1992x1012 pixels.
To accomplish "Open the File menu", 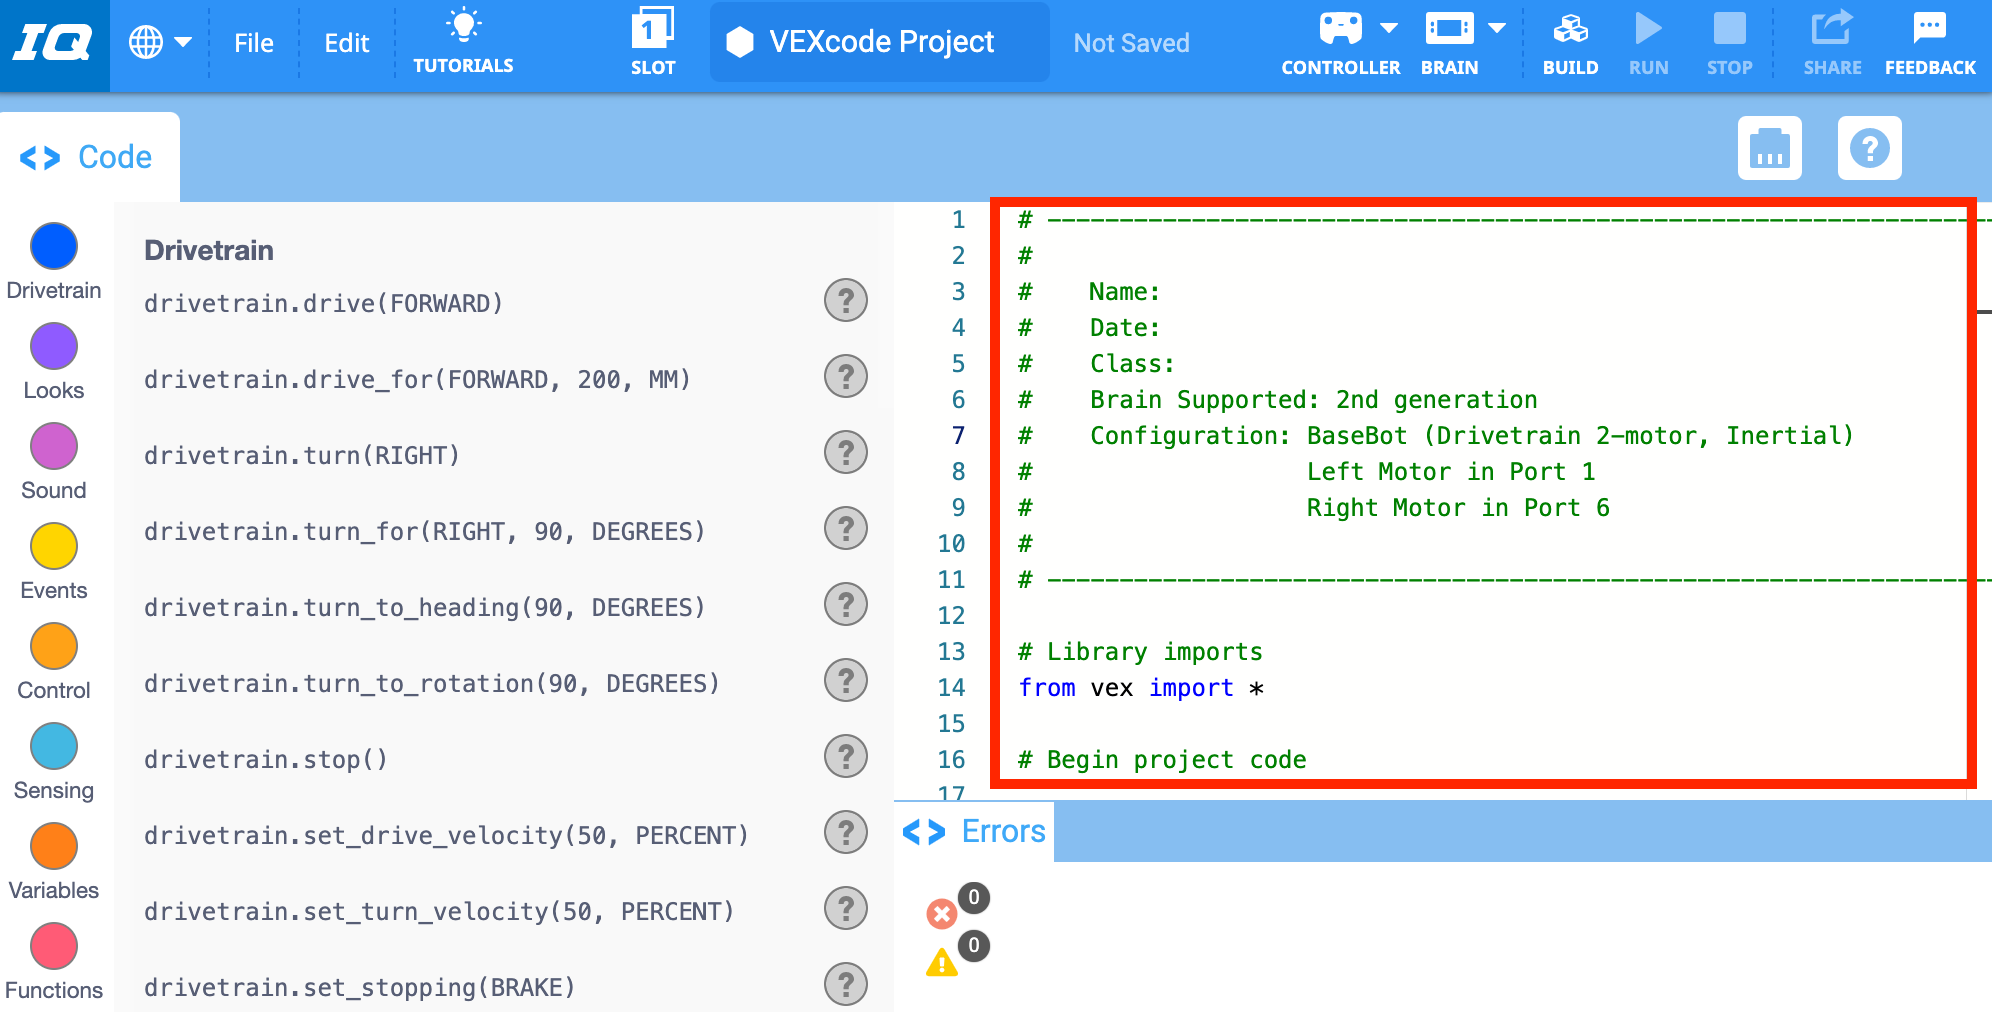I will click(x=253, y=42).
